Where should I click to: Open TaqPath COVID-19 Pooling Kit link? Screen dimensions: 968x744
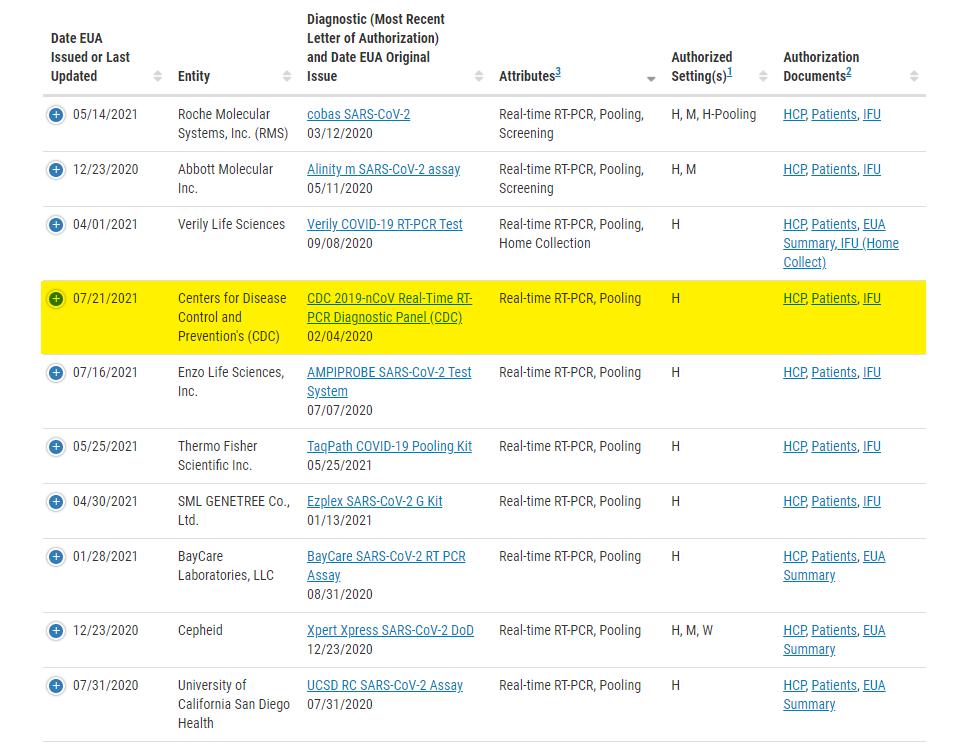pyautogui.click(x=389, y=446)
